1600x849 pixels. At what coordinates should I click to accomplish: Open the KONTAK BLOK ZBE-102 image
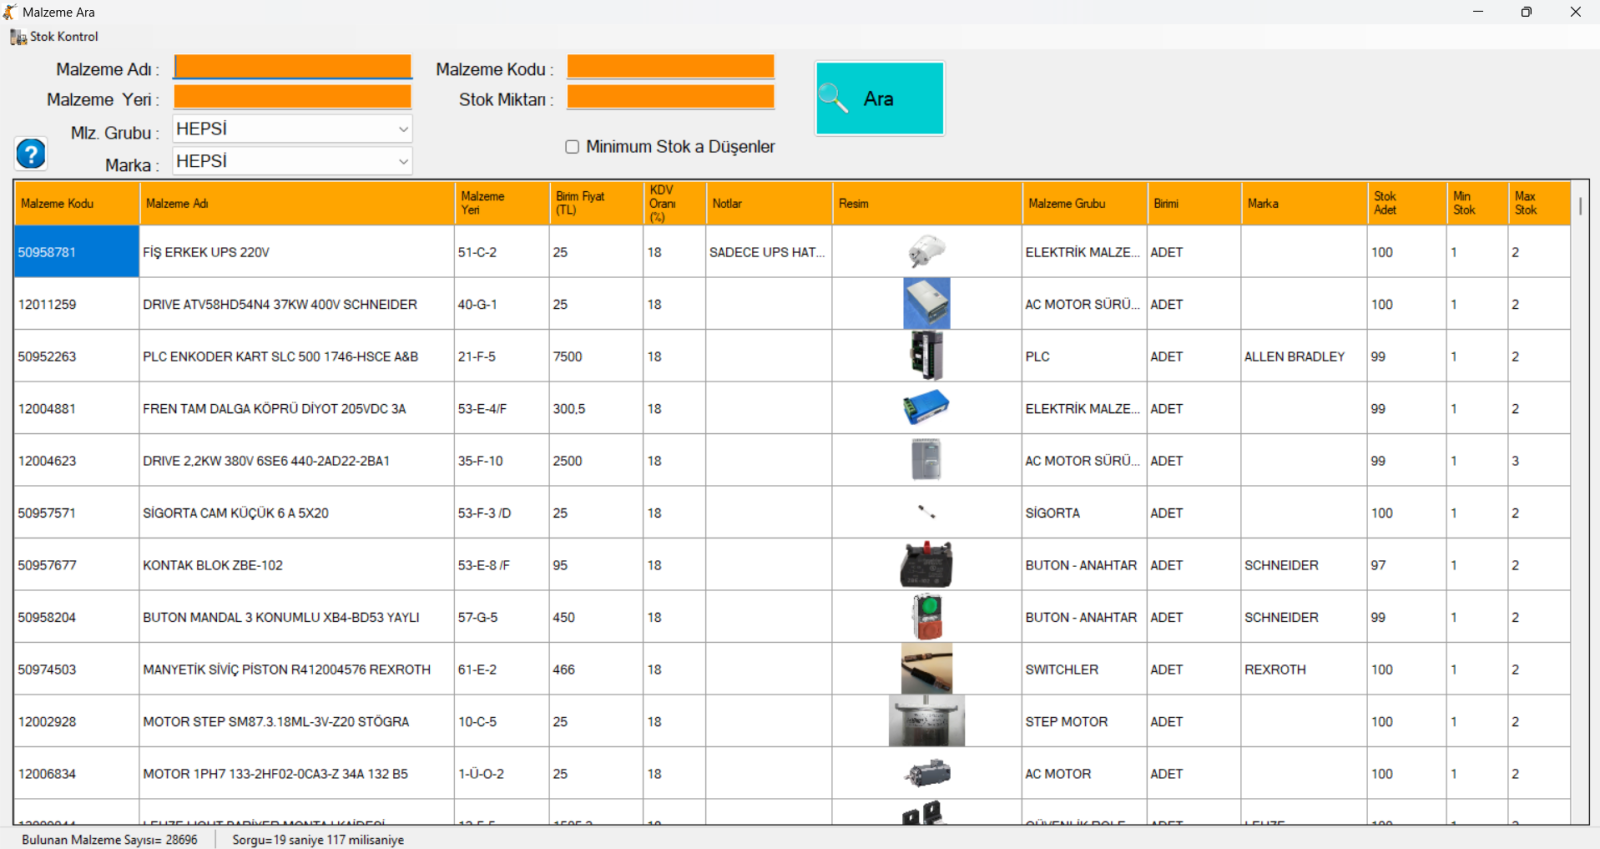click(x=927, y=565)
